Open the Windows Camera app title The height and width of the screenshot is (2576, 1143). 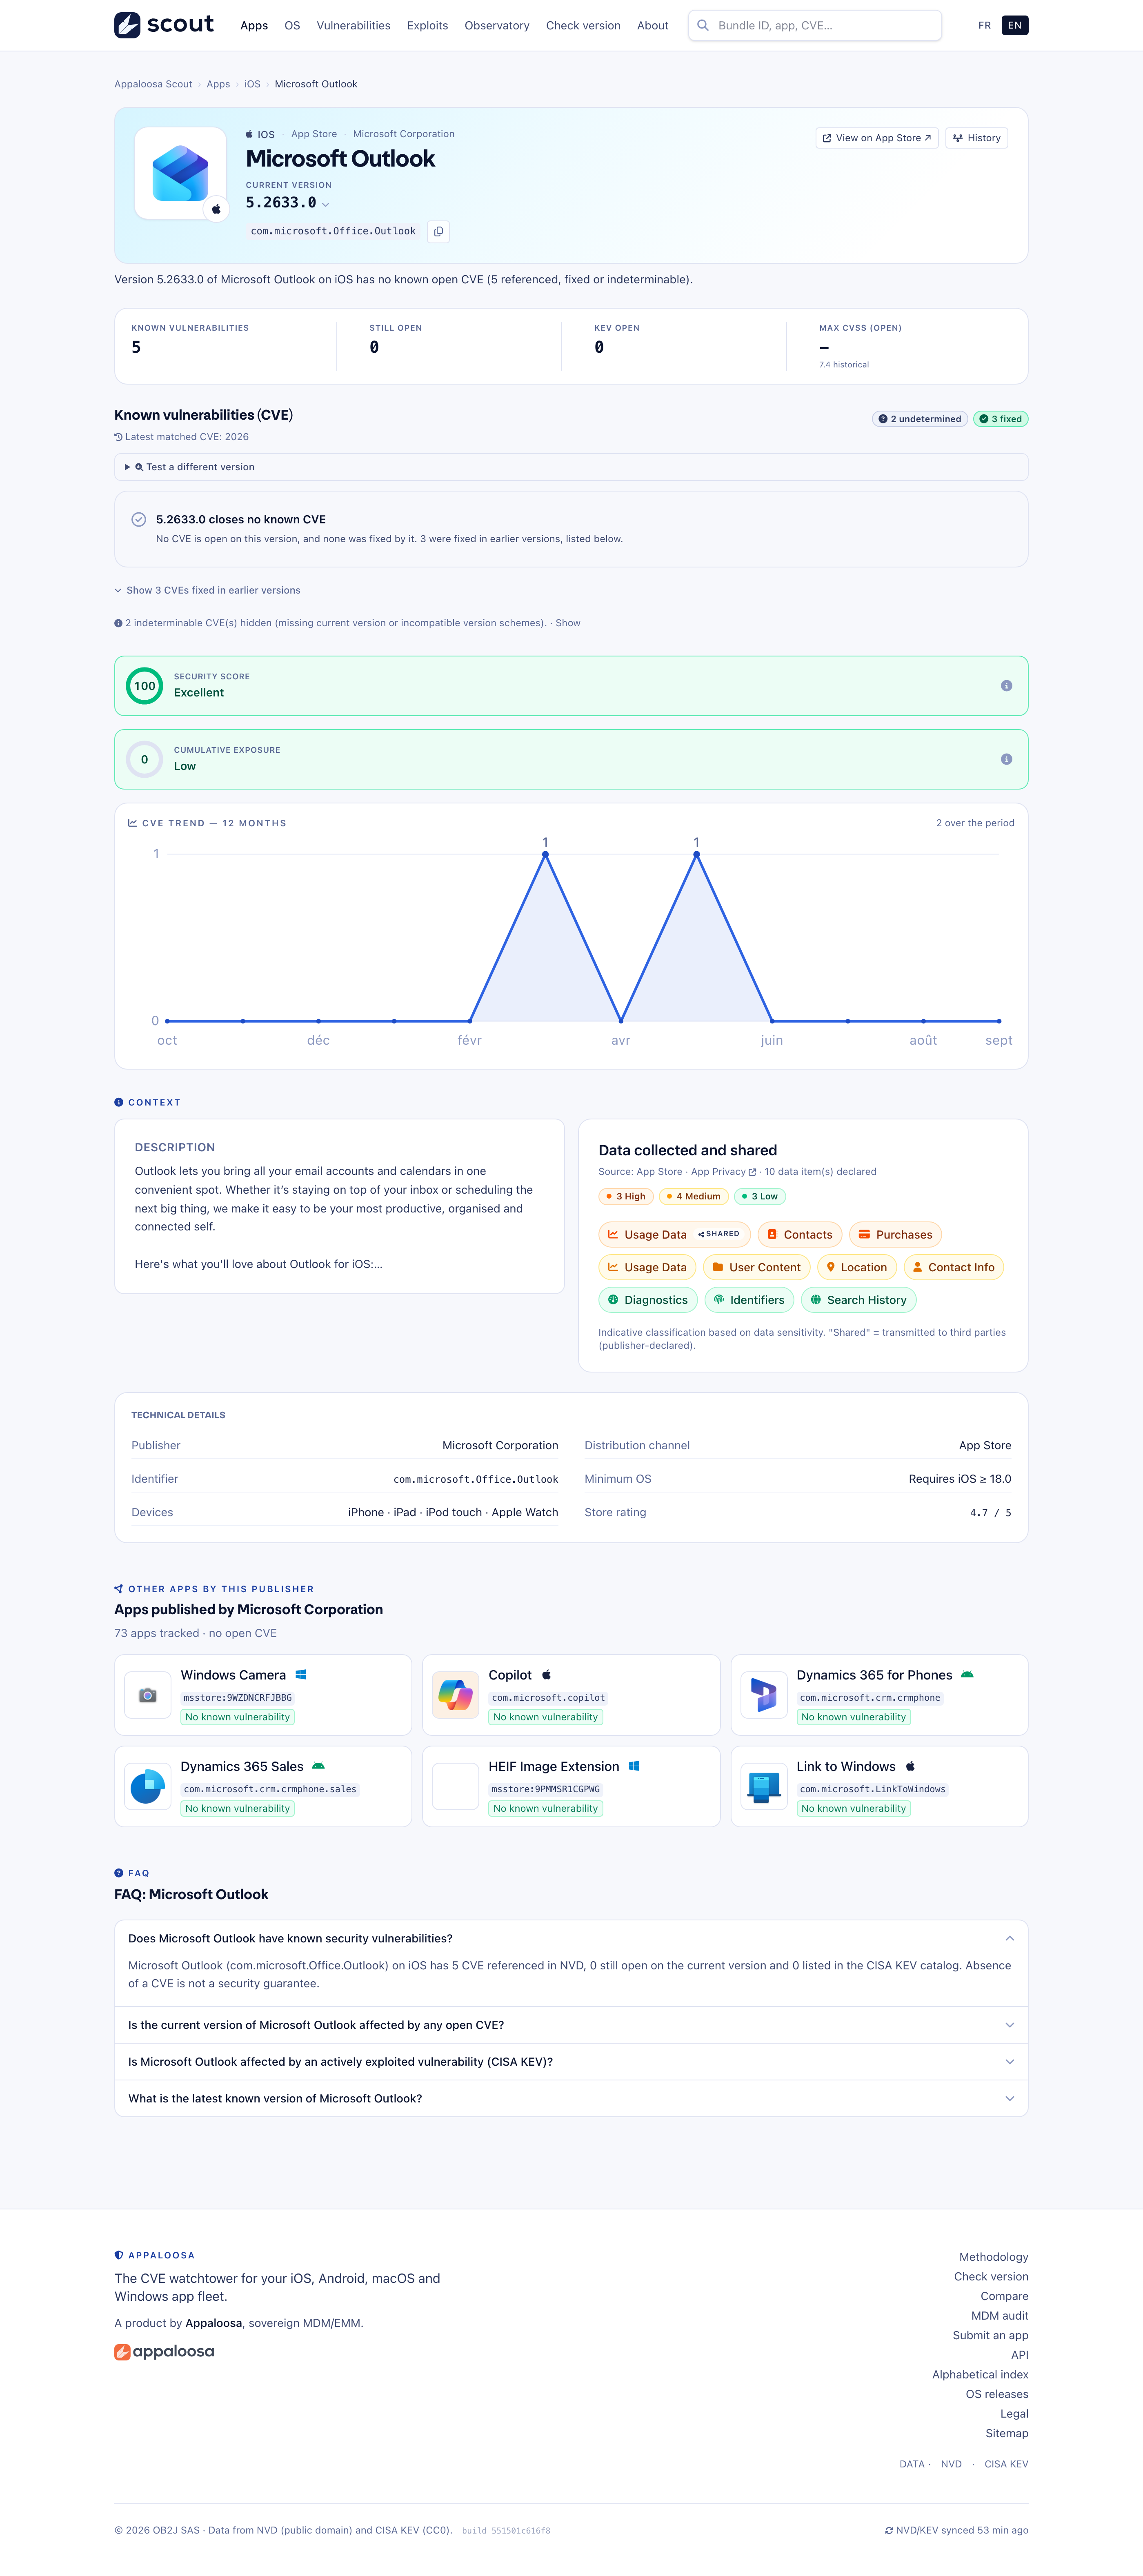click(233, 1675)
